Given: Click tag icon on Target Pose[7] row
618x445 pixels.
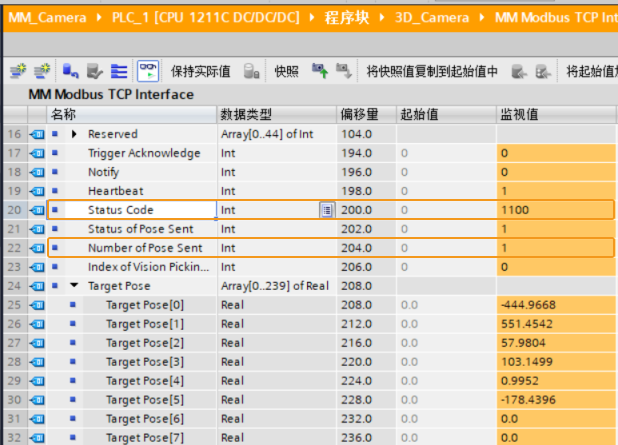Looking at the screenshot, I should 37,438.
